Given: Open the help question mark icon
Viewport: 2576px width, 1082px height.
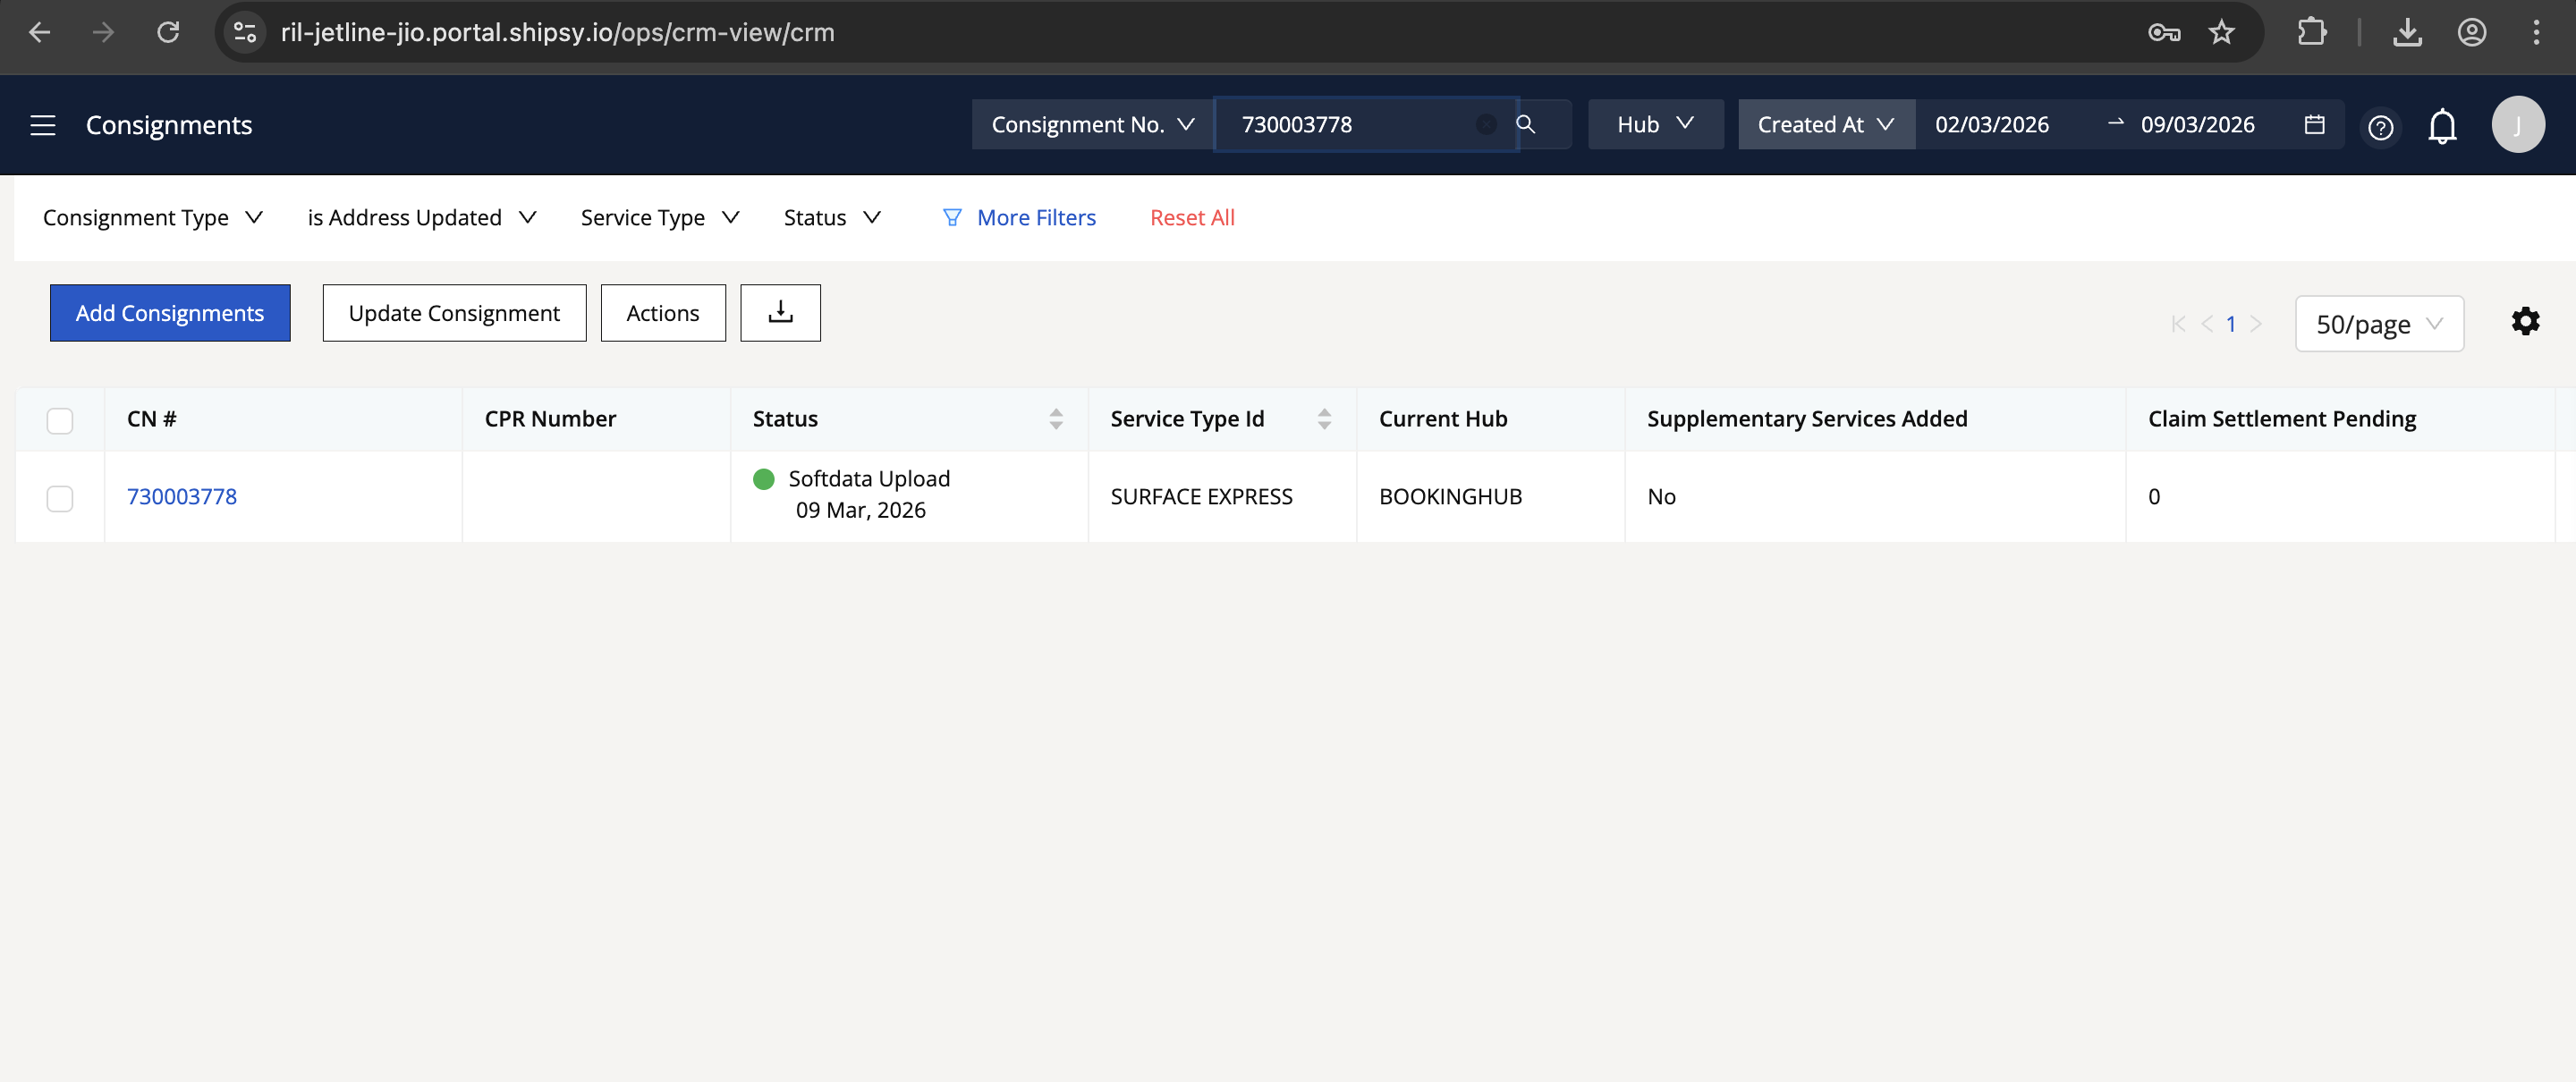Looking at the screenshot, I should [2380, 127].
